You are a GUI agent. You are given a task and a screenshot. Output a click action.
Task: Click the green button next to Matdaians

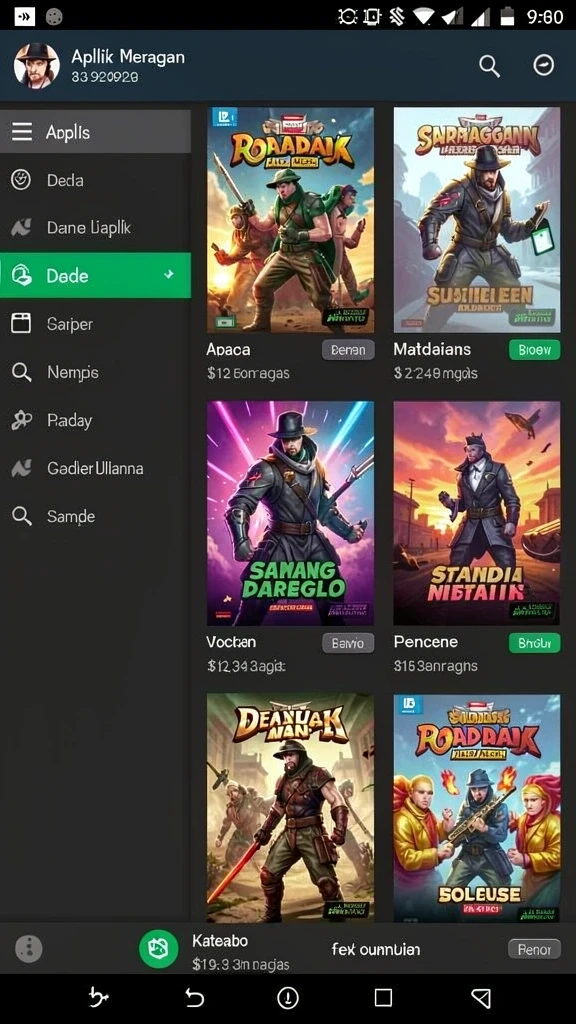534,350
